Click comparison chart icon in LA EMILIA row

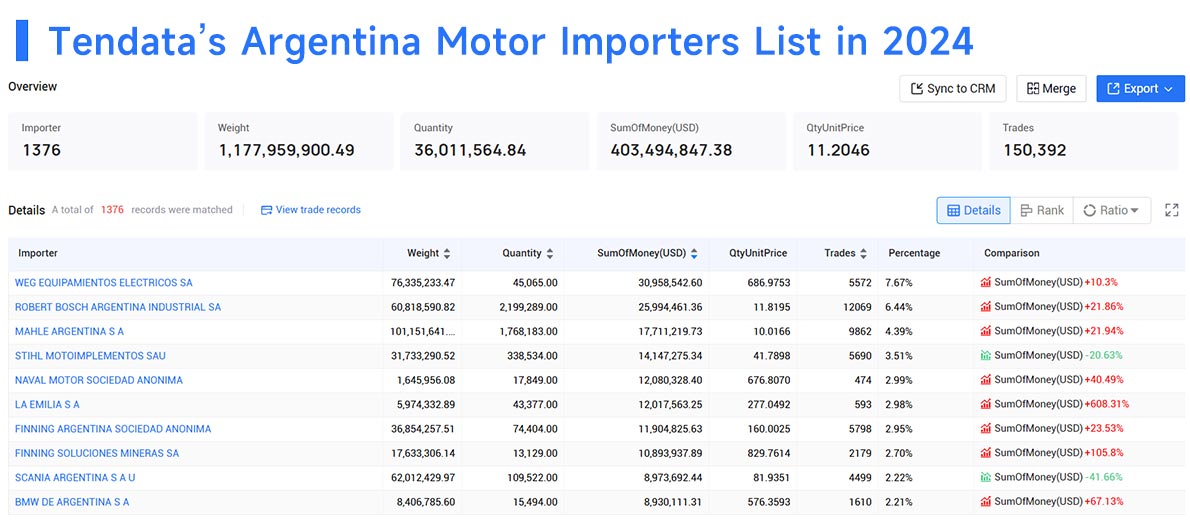(986, 404)
